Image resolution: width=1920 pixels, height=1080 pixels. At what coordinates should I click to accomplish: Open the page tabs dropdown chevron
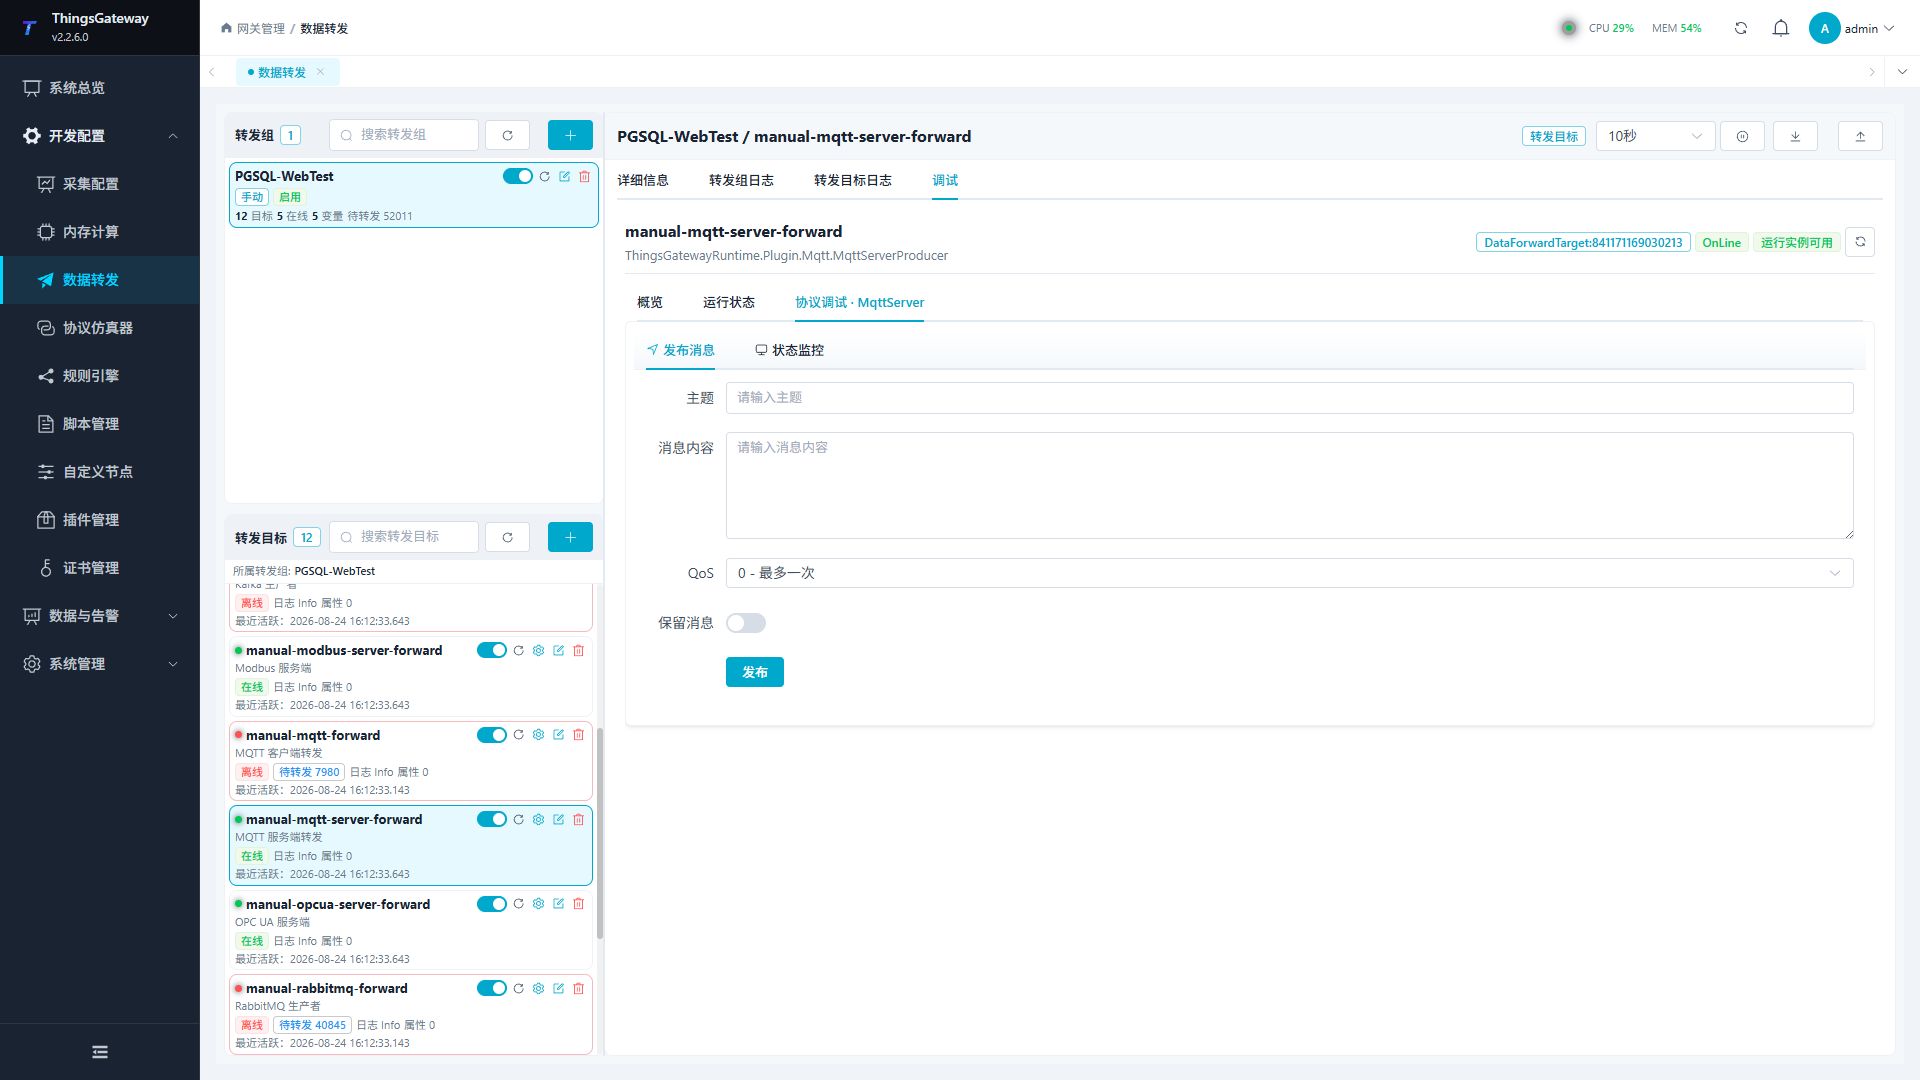[x=1902, y=72]
